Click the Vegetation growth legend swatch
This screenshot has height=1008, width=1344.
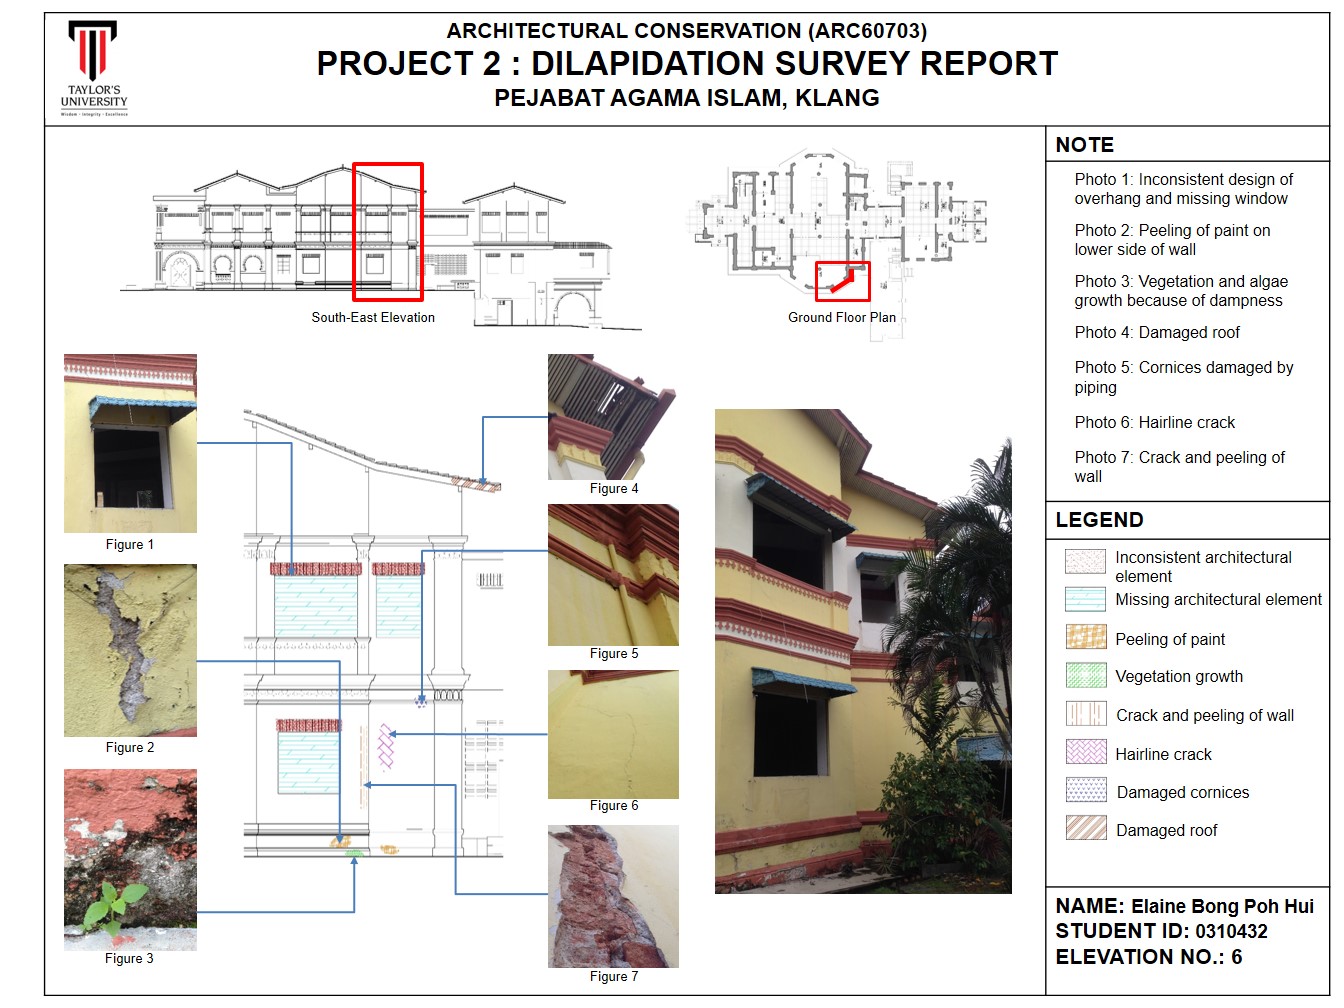click(x=1086, y=675)
